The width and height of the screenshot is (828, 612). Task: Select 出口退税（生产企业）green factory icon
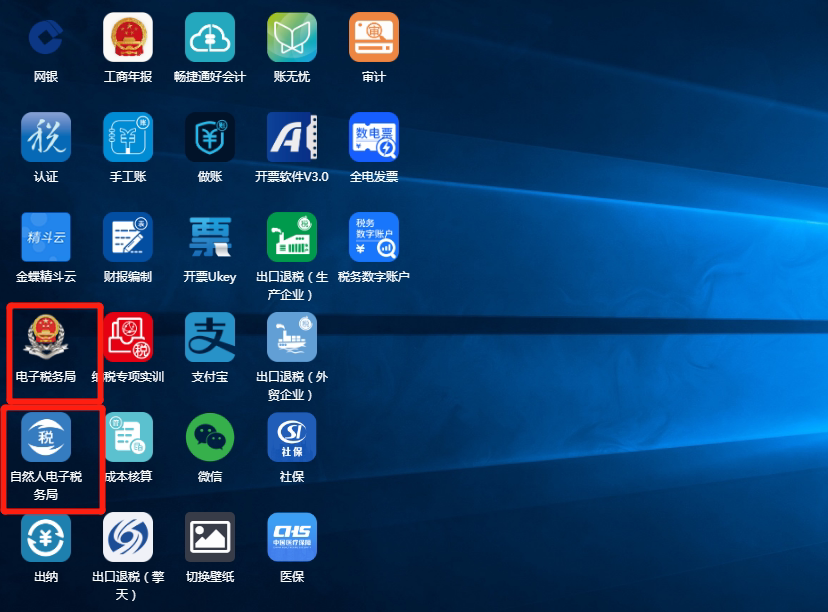click(291, 237)
